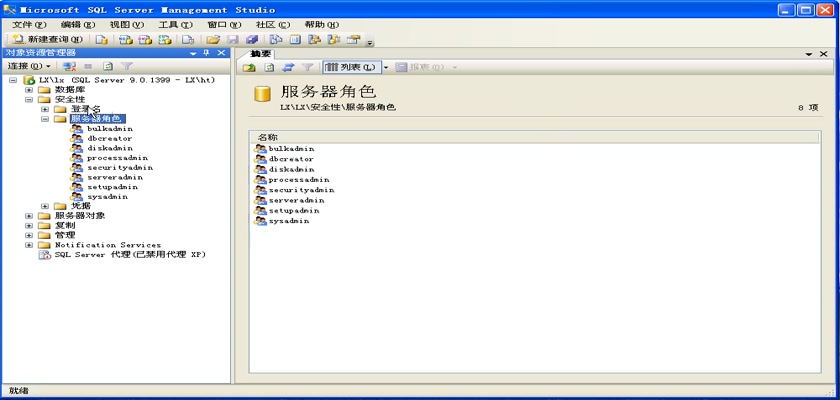Click the Filter funnel icon in summary toolbar

[x=308, y=67]
